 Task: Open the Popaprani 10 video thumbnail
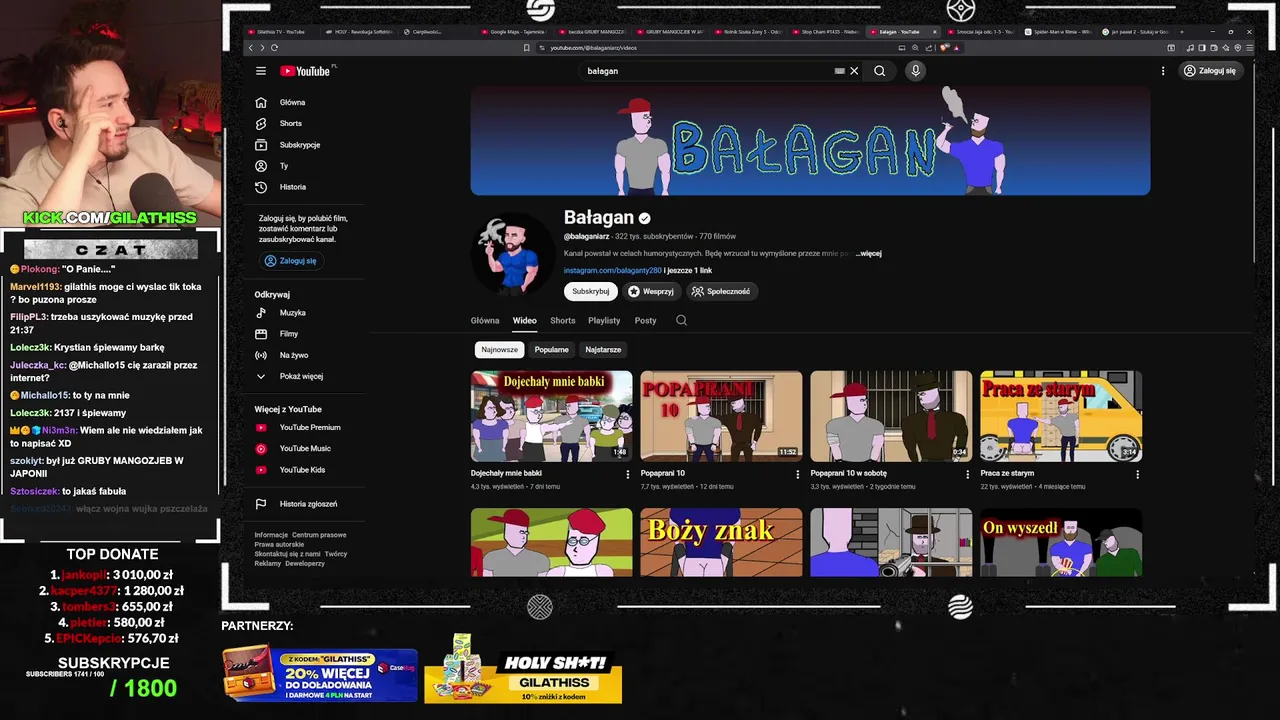[x=721, y=416]
